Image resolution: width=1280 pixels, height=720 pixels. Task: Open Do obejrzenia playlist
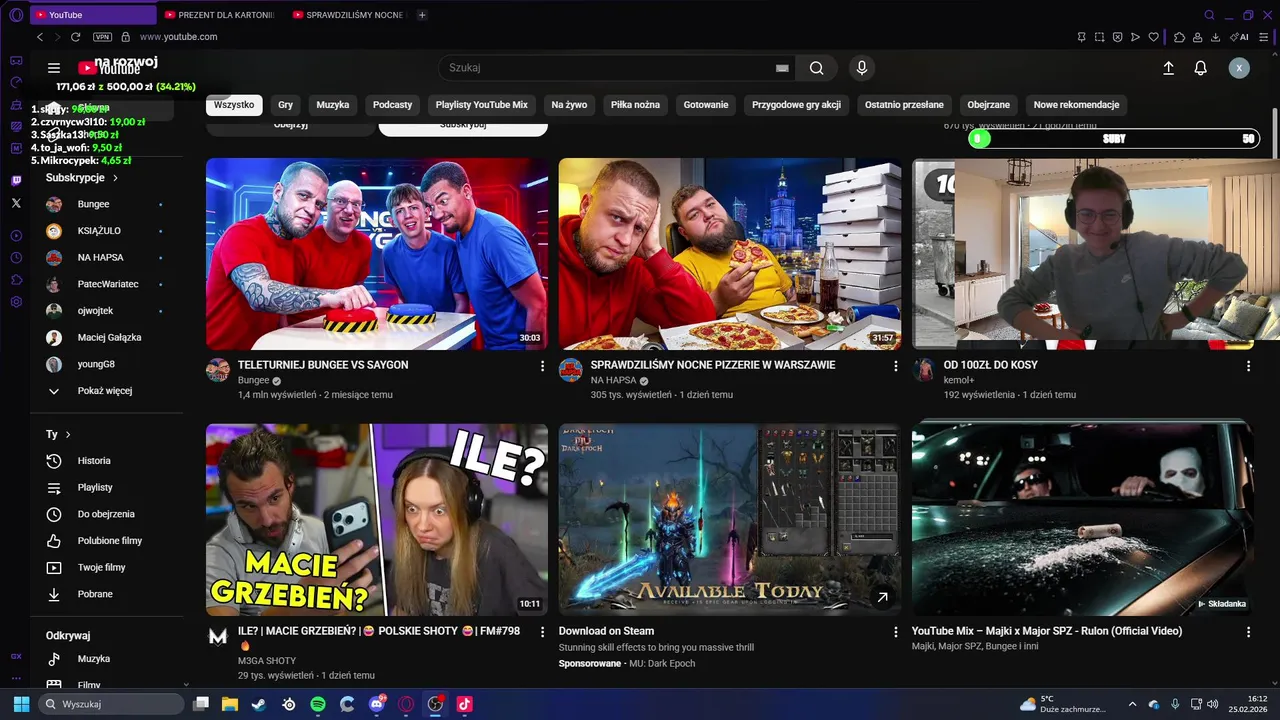tap(106, 514)
